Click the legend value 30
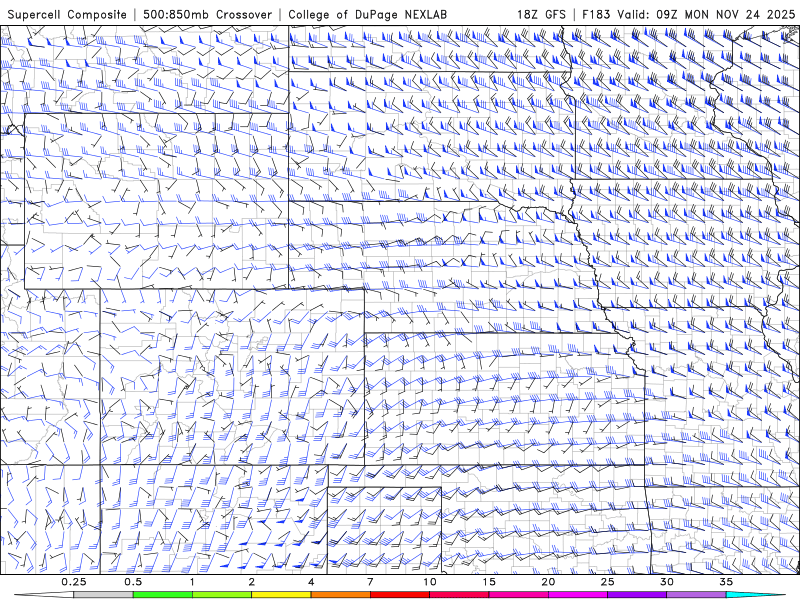Viewport: 800px width, 600px height. click(667, 582)
